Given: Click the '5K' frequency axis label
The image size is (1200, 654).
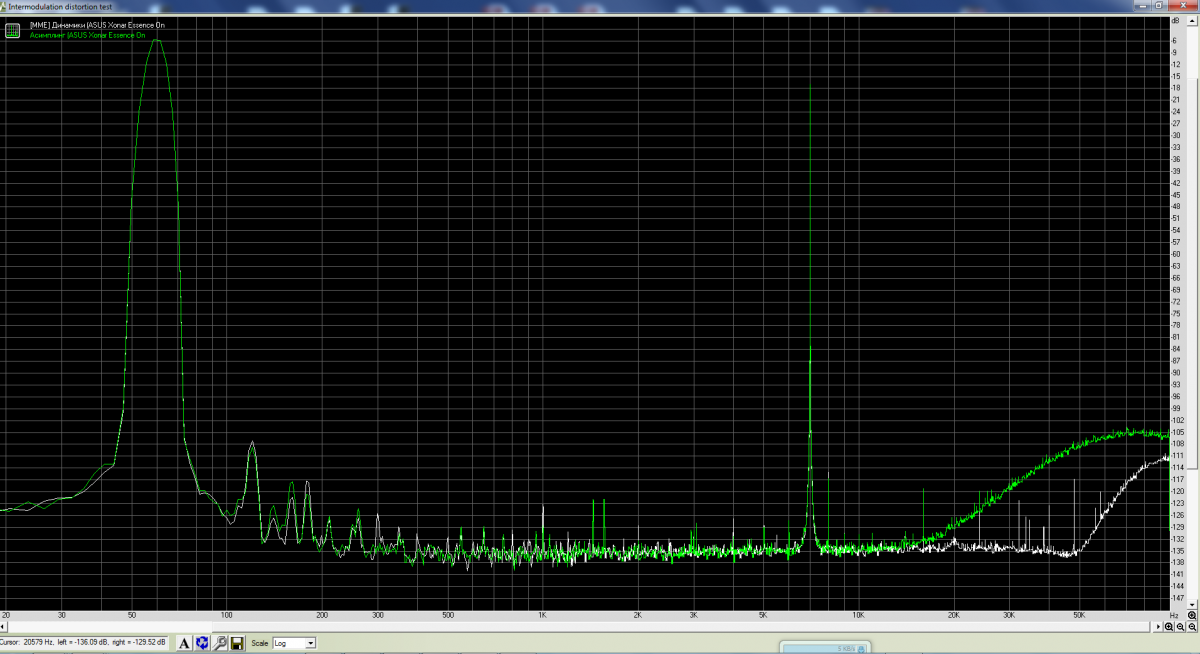Looking at the screenshot, I should tap(763, 615).
